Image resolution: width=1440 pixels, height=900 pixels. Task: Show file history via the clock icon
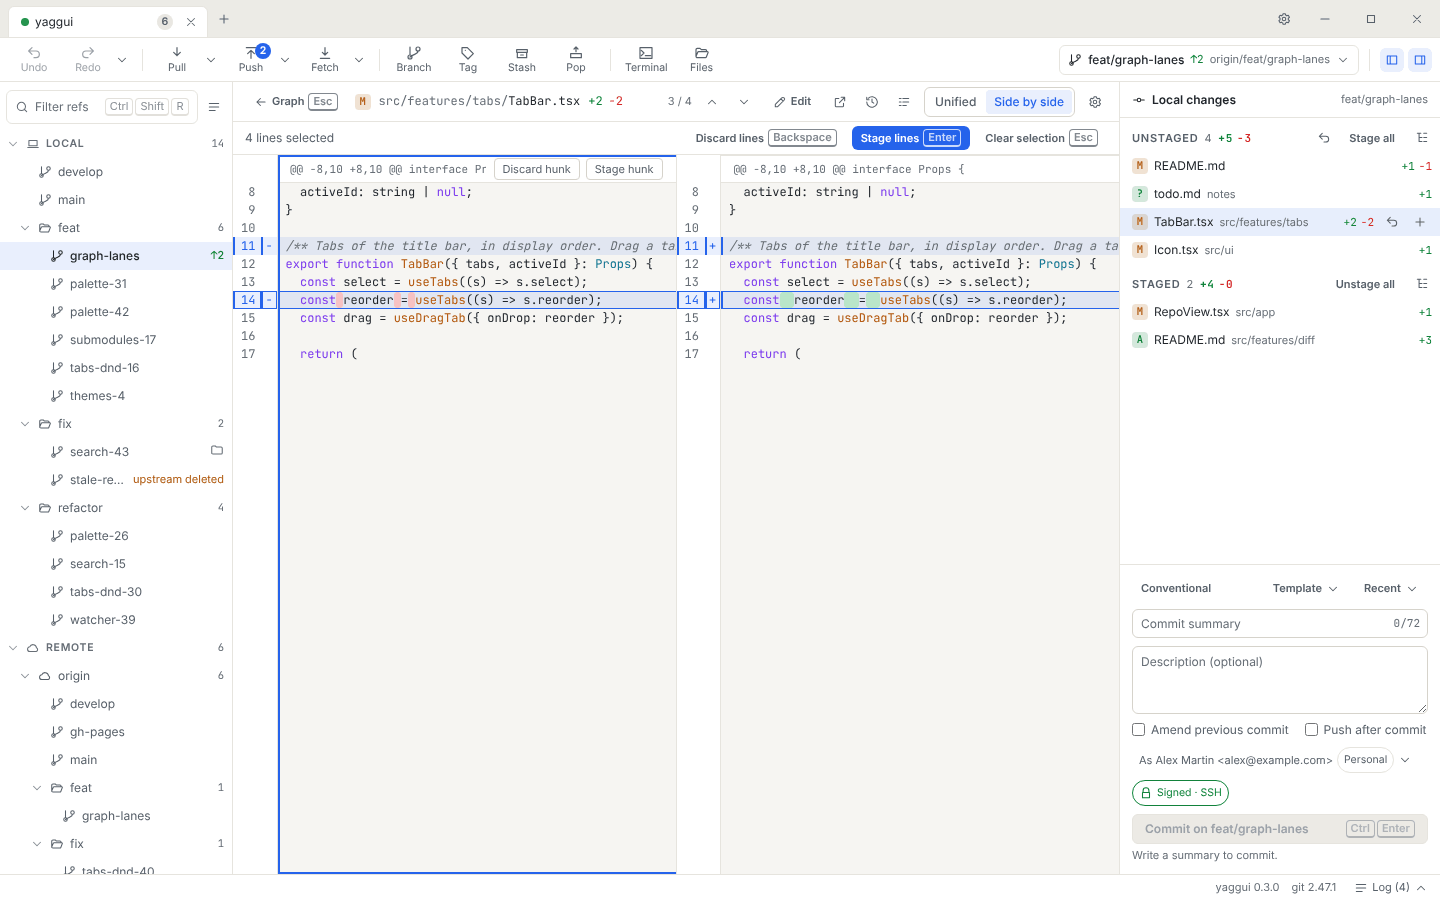point(872,102)
